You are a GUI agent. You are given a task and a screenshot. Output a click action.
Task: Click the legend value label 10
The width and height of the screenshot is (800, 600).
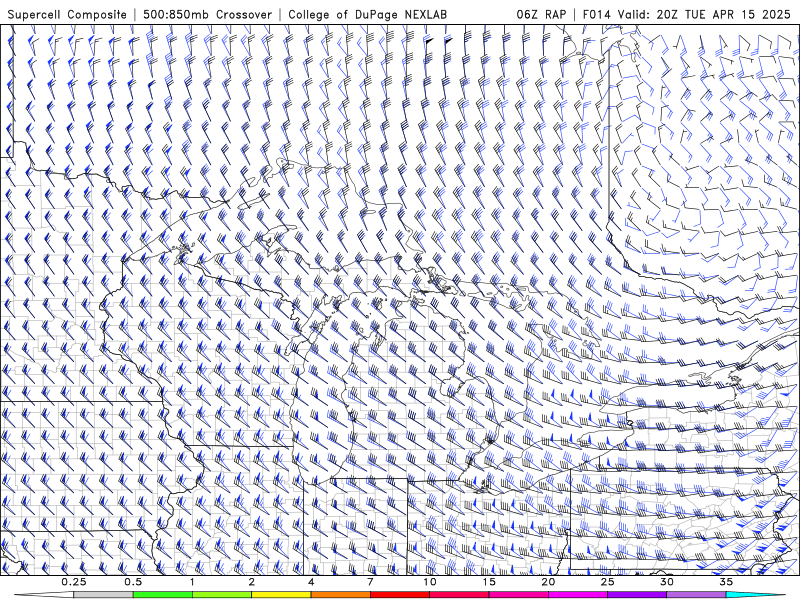pos(430,582)
